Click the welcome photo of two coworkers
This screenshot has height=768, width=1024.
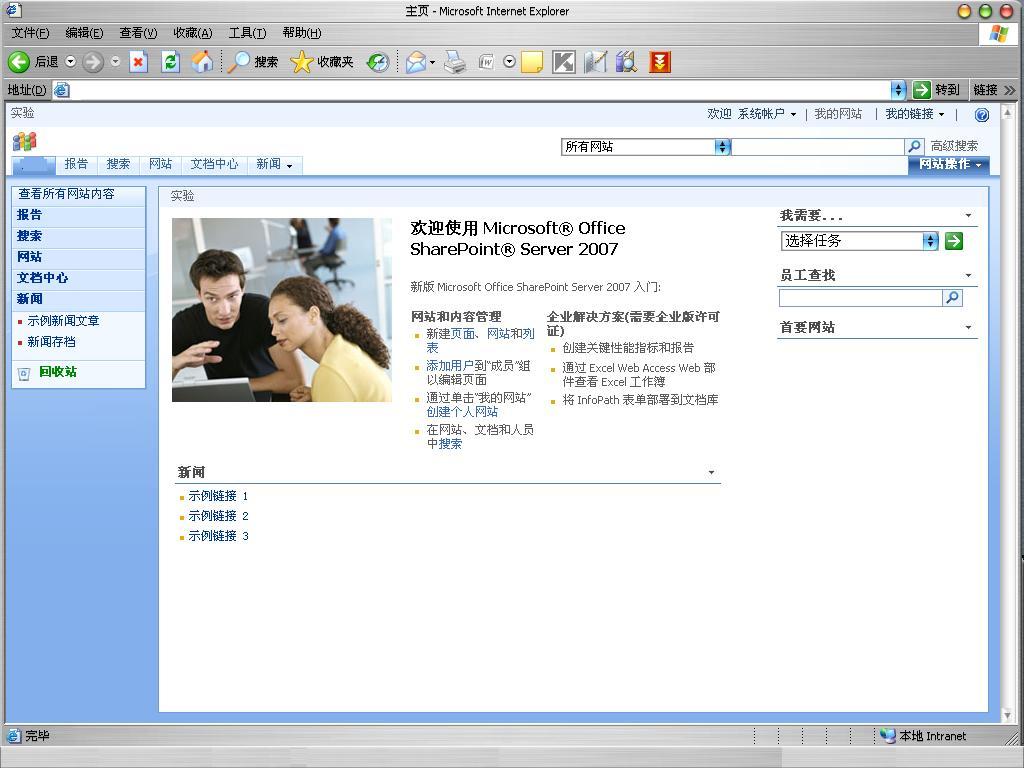pos(281,310)
